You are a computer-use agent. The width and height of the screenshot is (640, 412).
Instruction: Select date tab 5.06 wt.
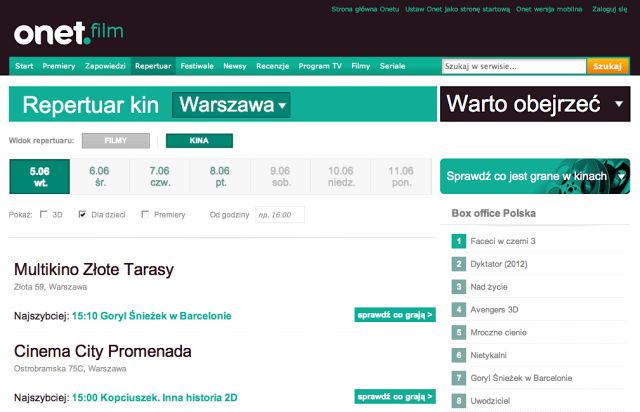coord(40,176)
